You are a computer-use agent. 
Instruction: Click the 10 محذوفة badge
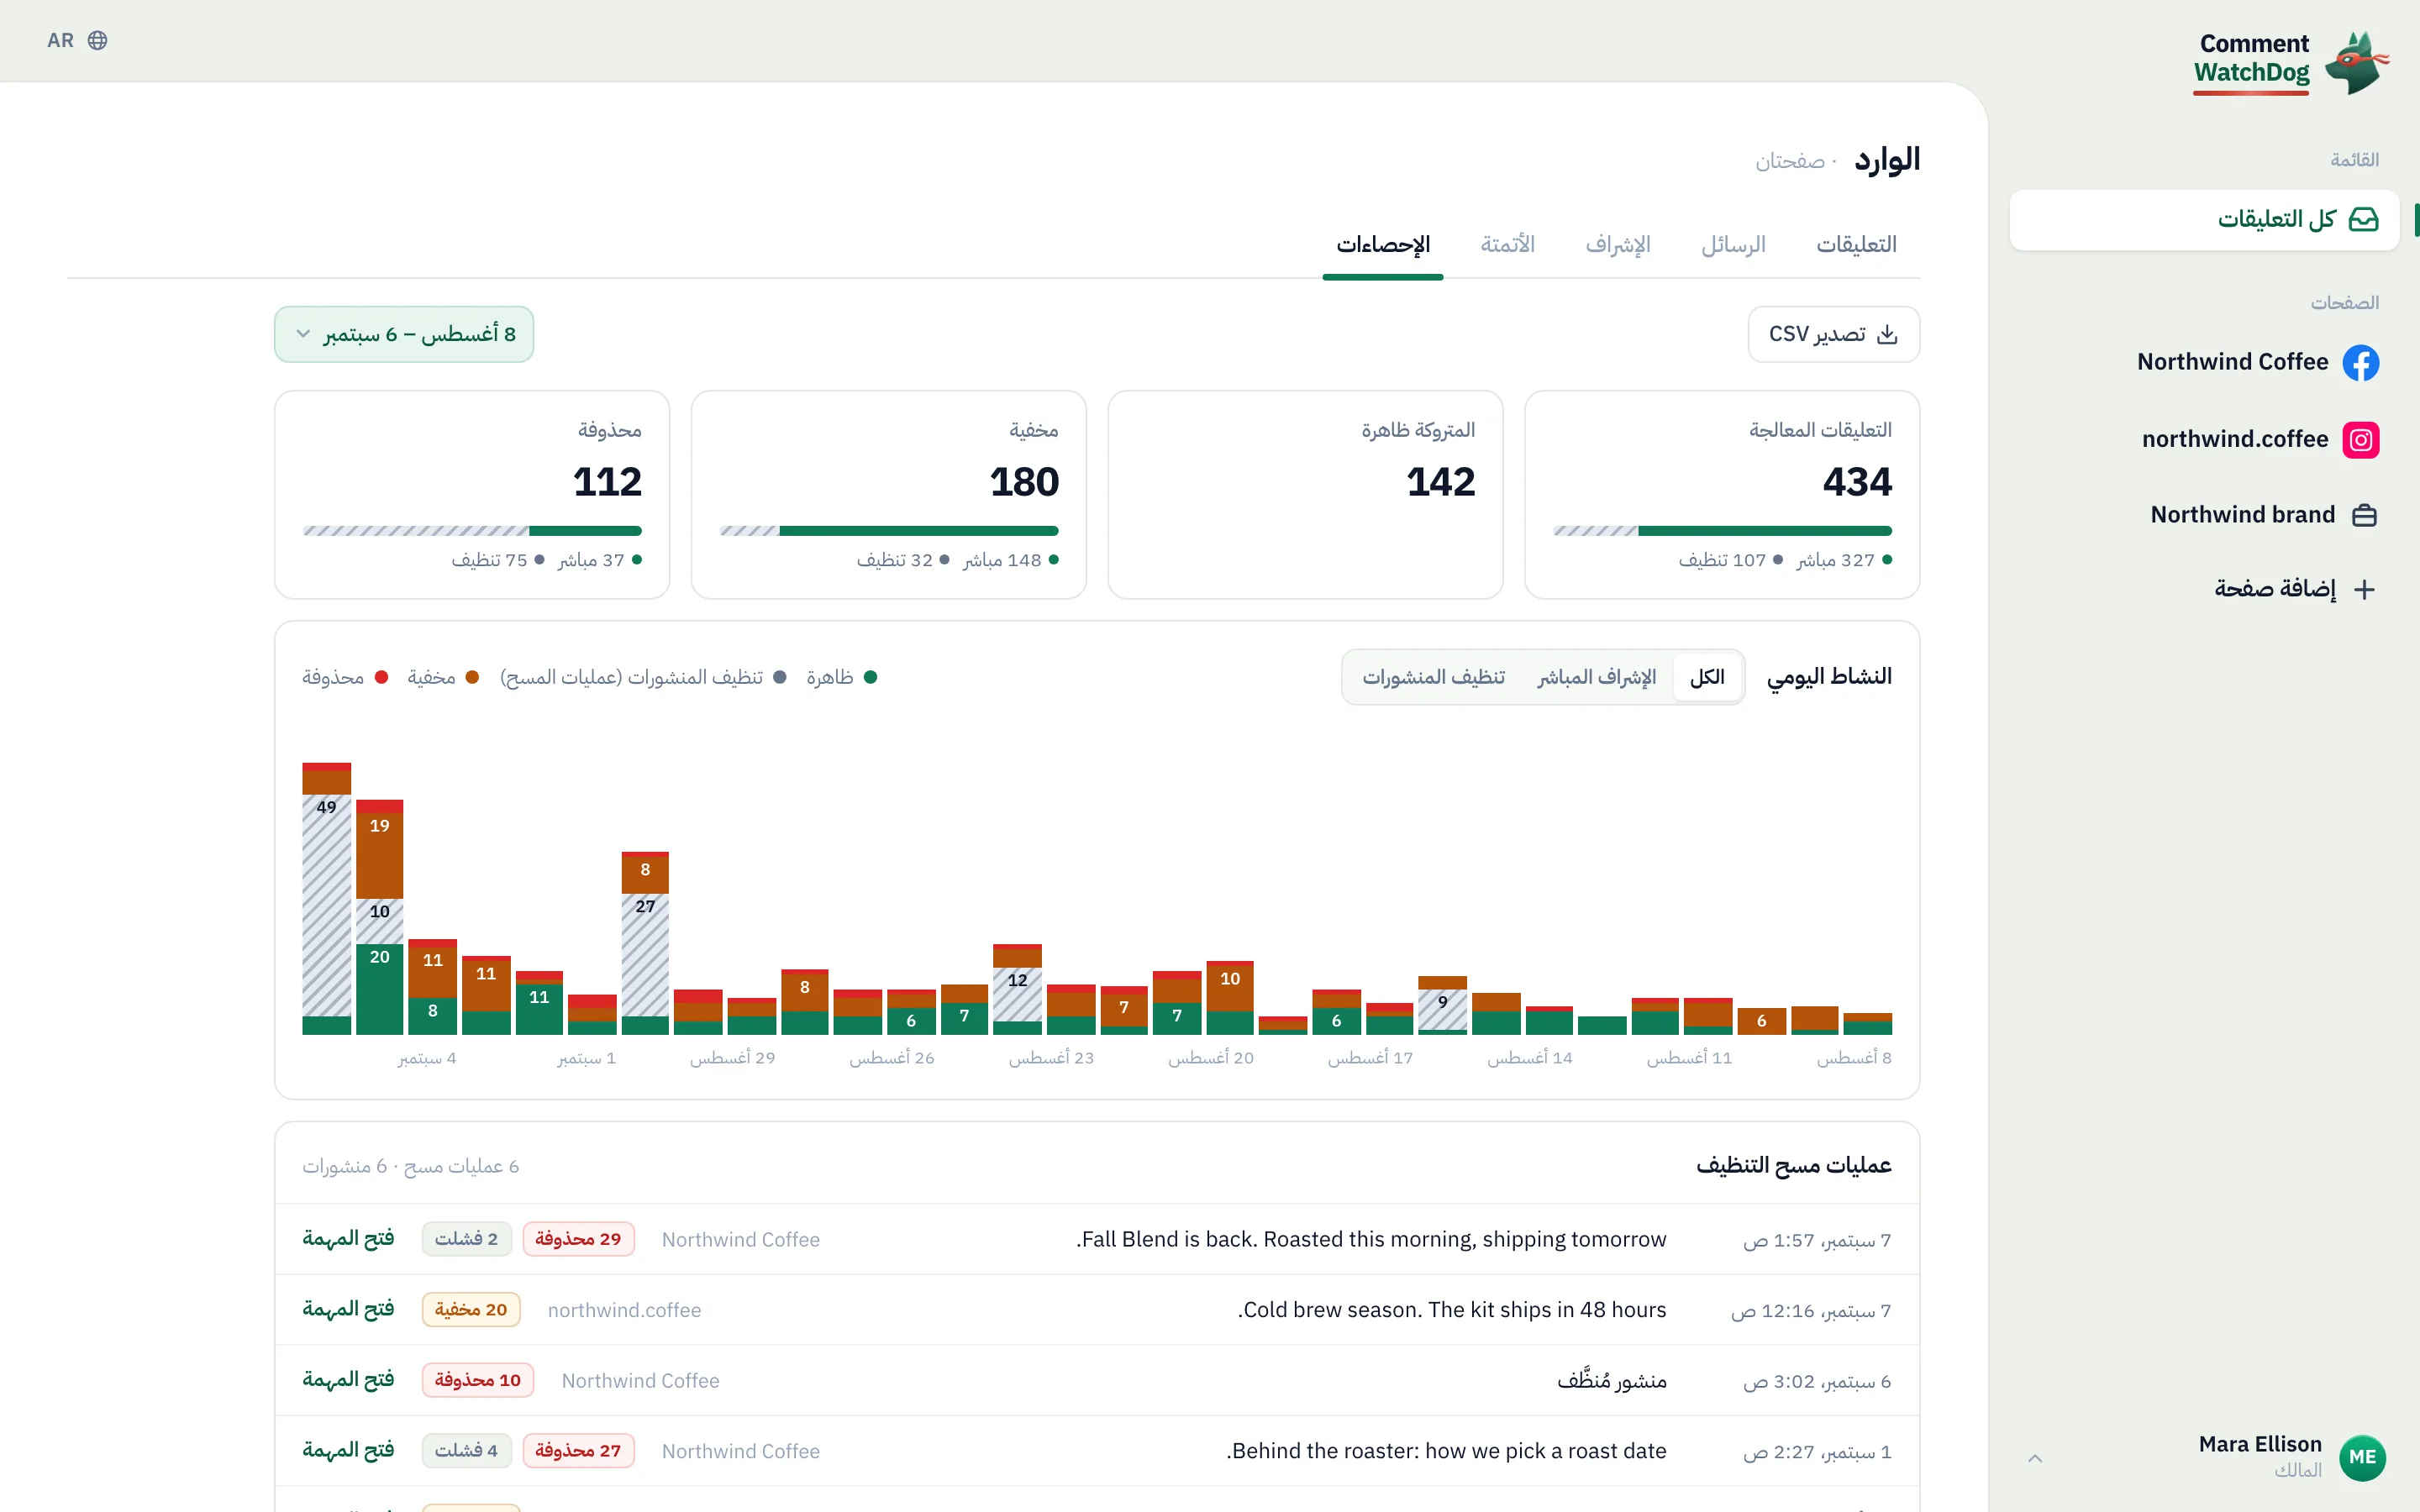pos(477,1380)
